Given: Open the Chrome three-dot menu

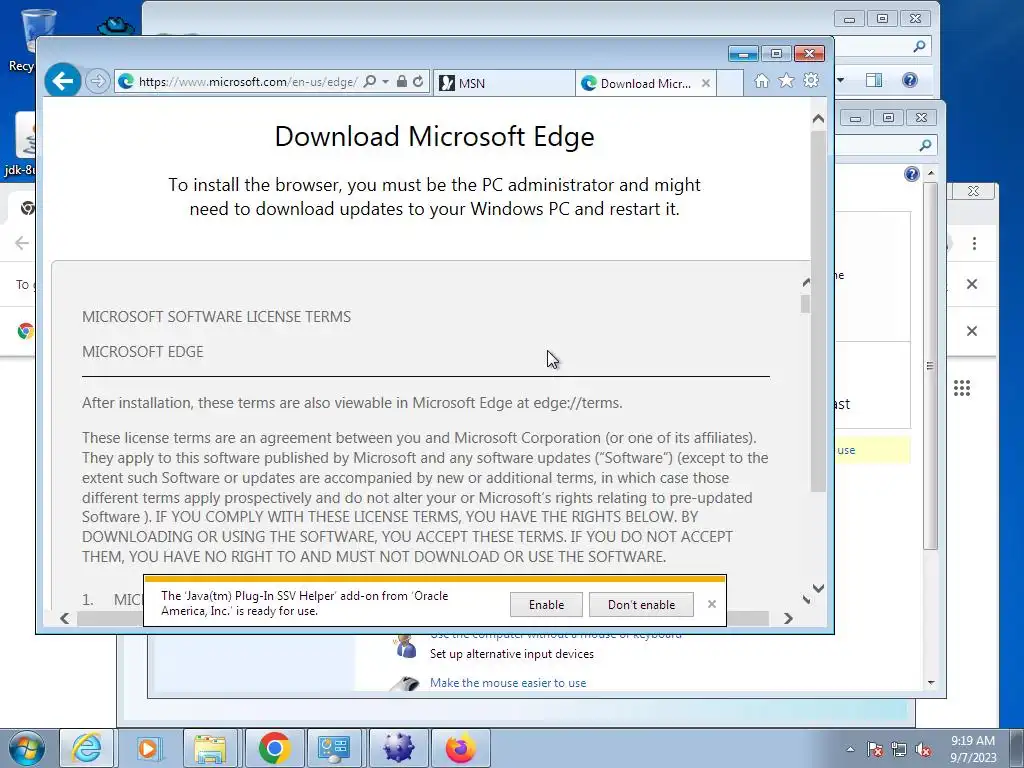Looking at the screenshot, I should (974, 244).
